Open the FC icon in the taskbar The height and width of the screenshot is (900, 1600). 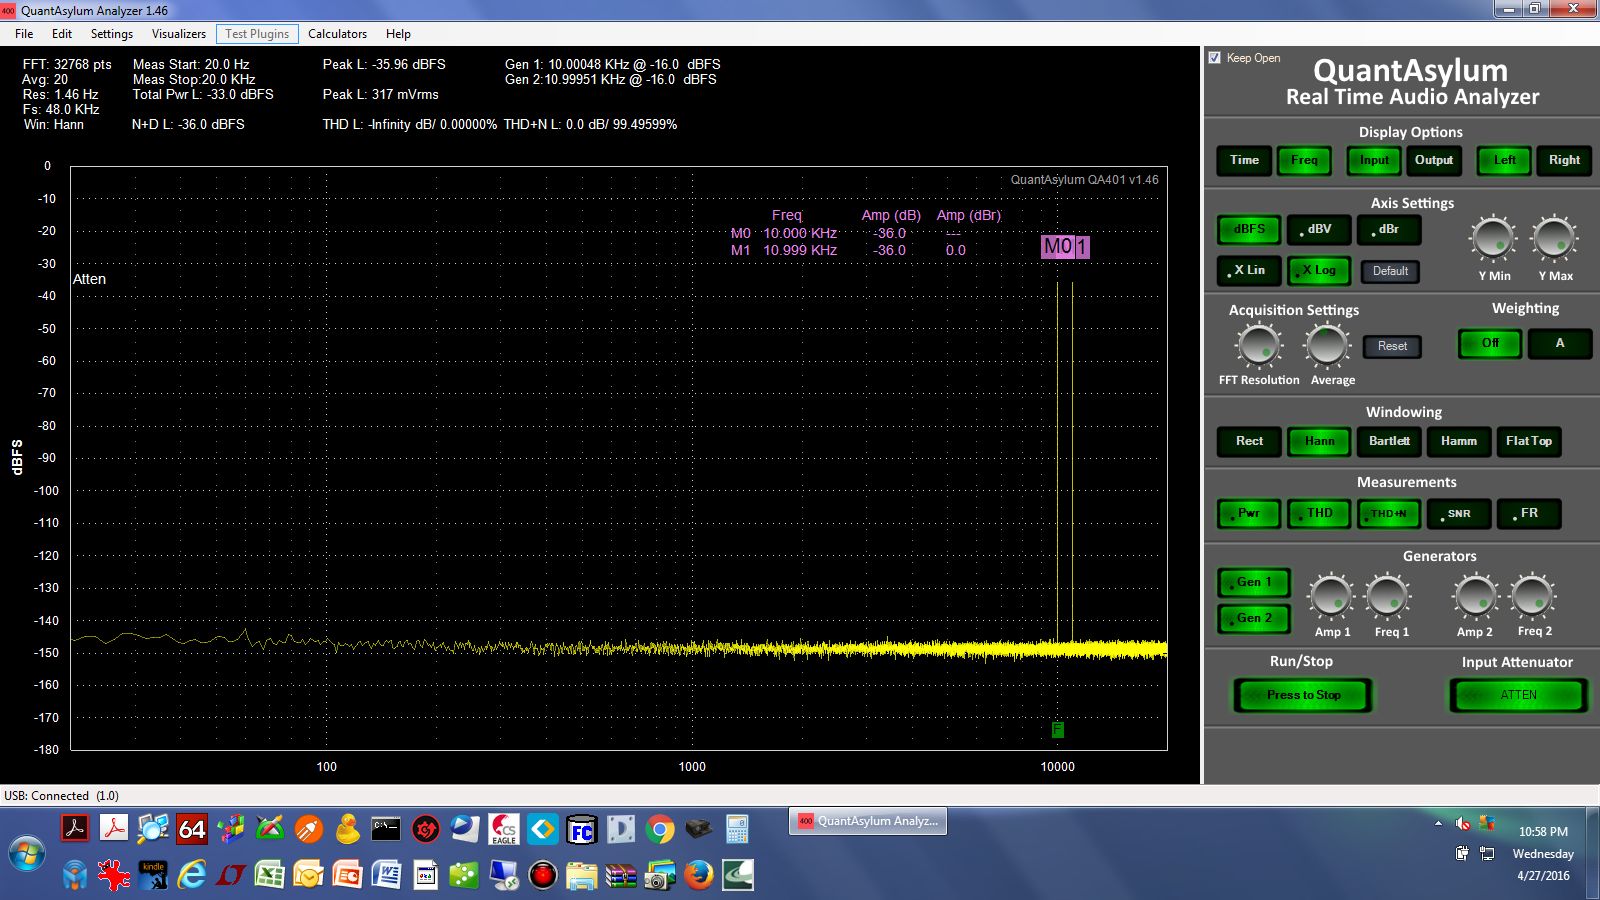point(581,829)
